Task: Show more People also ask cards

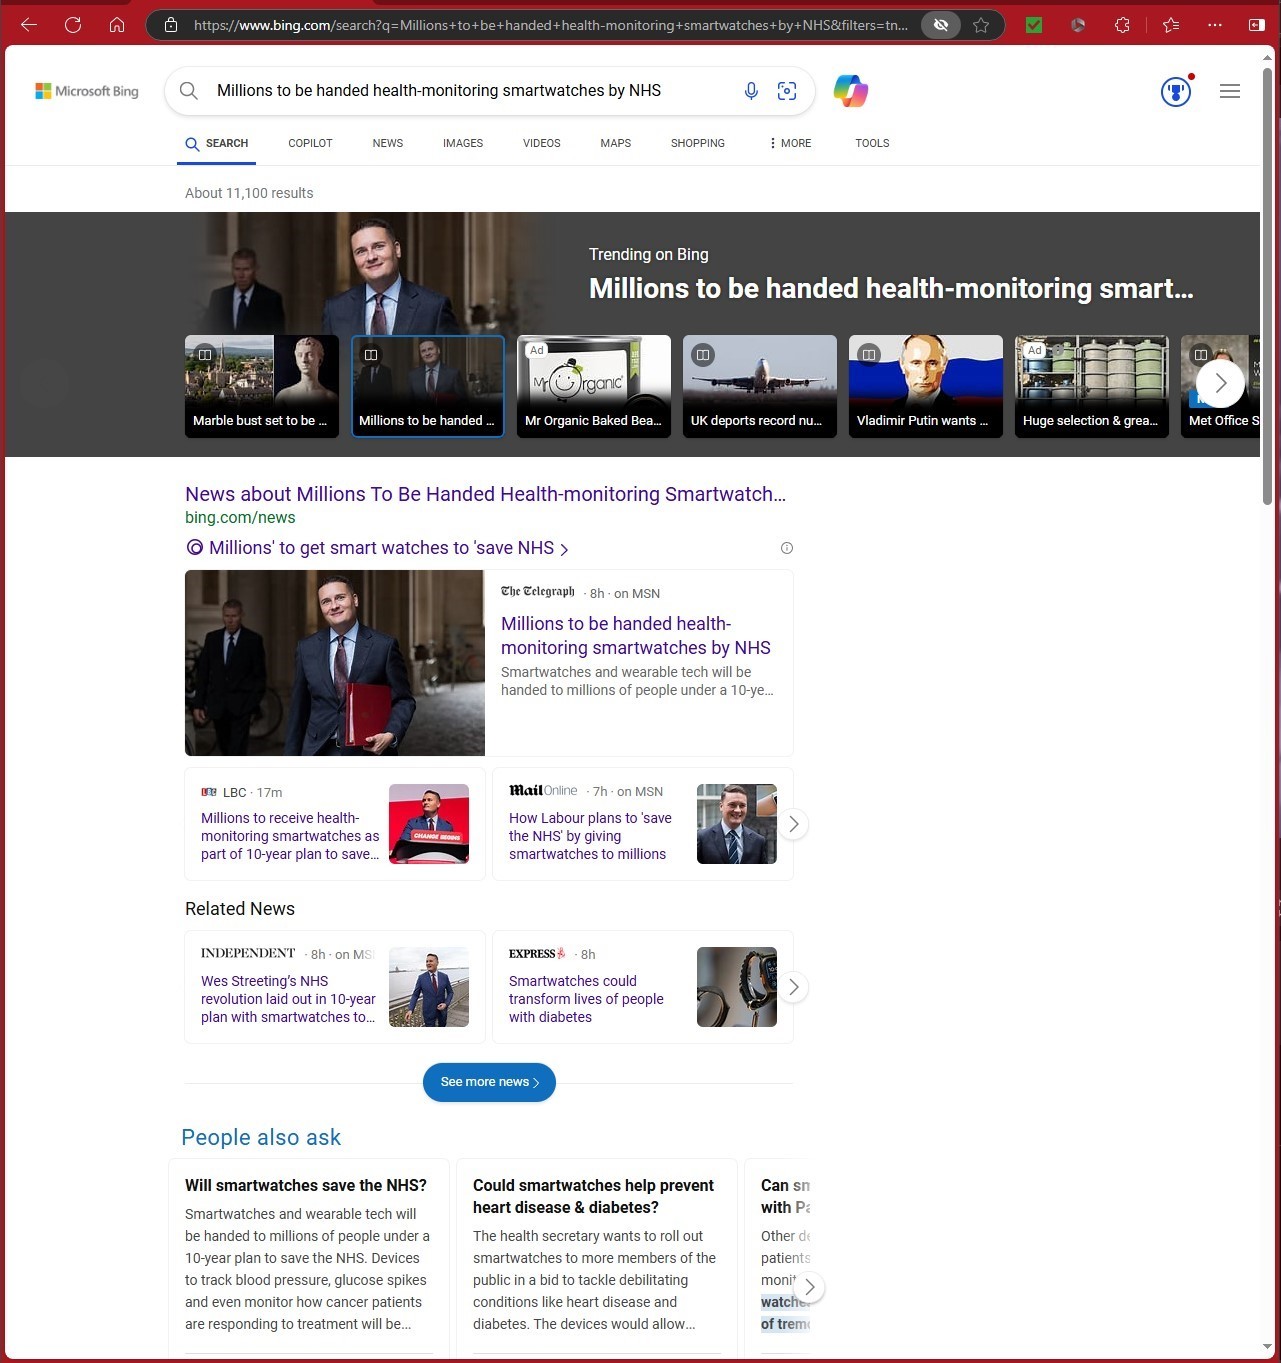Action: [810, 1287]
